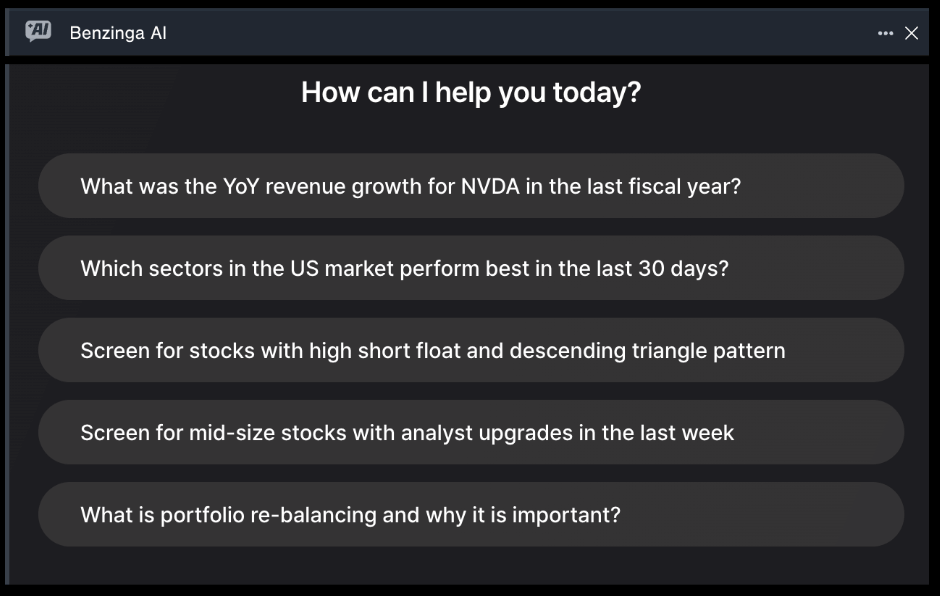Ask about NVDA YoY revenue growth
Viewport: 940px width, 596px height.
click(x=471, y=186)
